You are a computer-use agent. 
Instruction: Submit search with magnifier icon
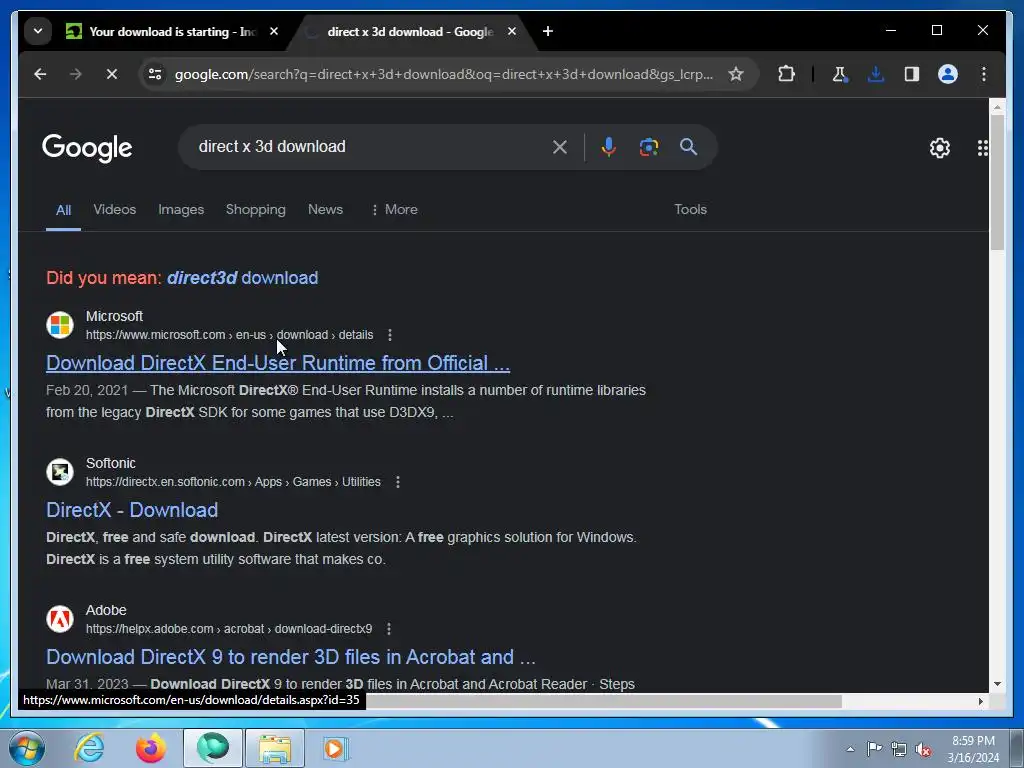pyautogui.click(x=688, y=147)
